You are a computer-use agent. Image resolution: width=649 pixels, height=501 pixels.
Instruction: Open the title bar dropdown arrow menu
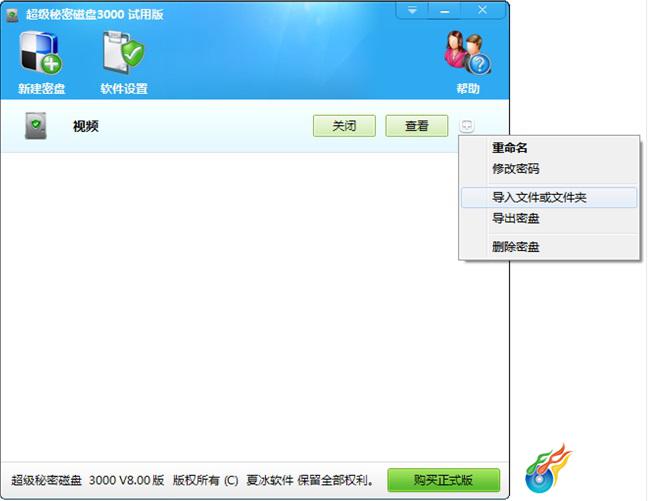tap(412, 10)
